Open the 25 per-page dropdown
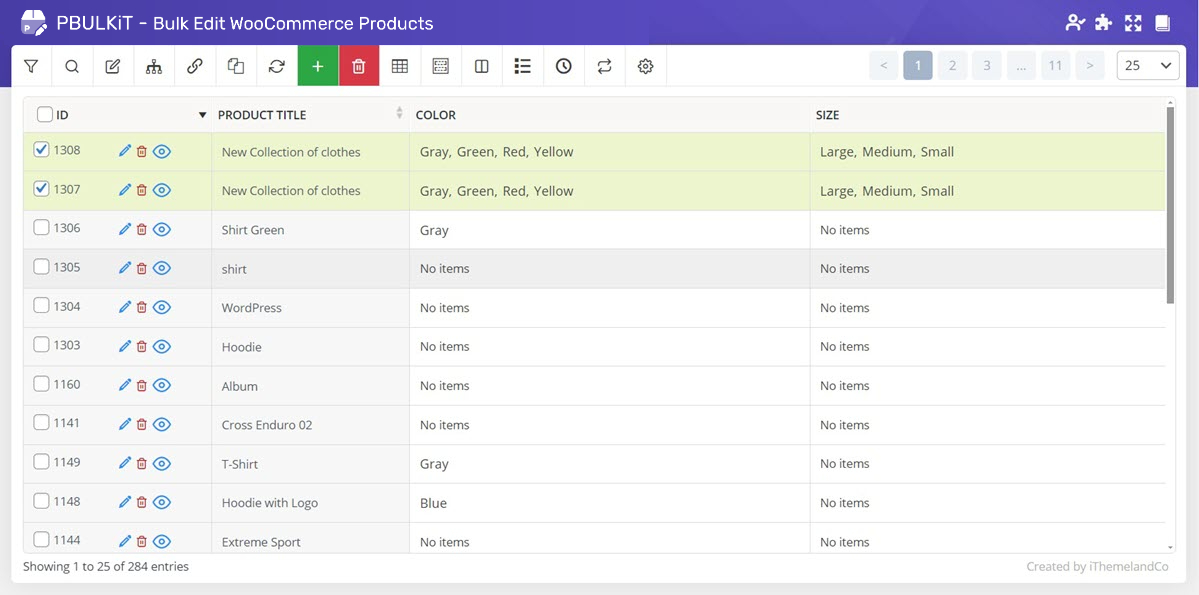Image resolution: width=1199 pixels, height=595 pixels. click(1147, 66)
